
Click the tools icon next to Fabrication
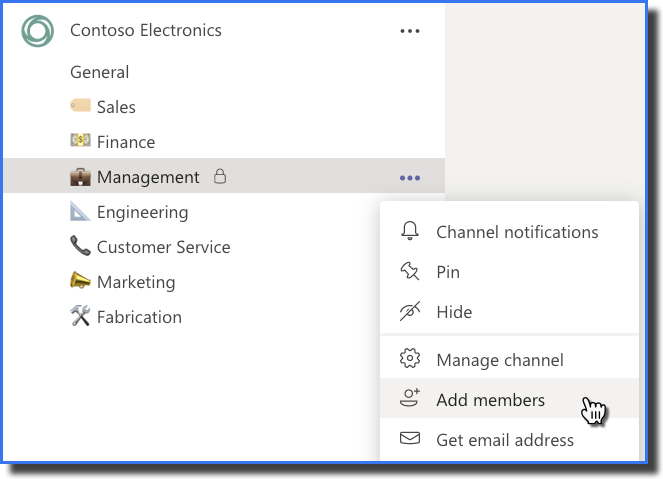tap(80, 315)
